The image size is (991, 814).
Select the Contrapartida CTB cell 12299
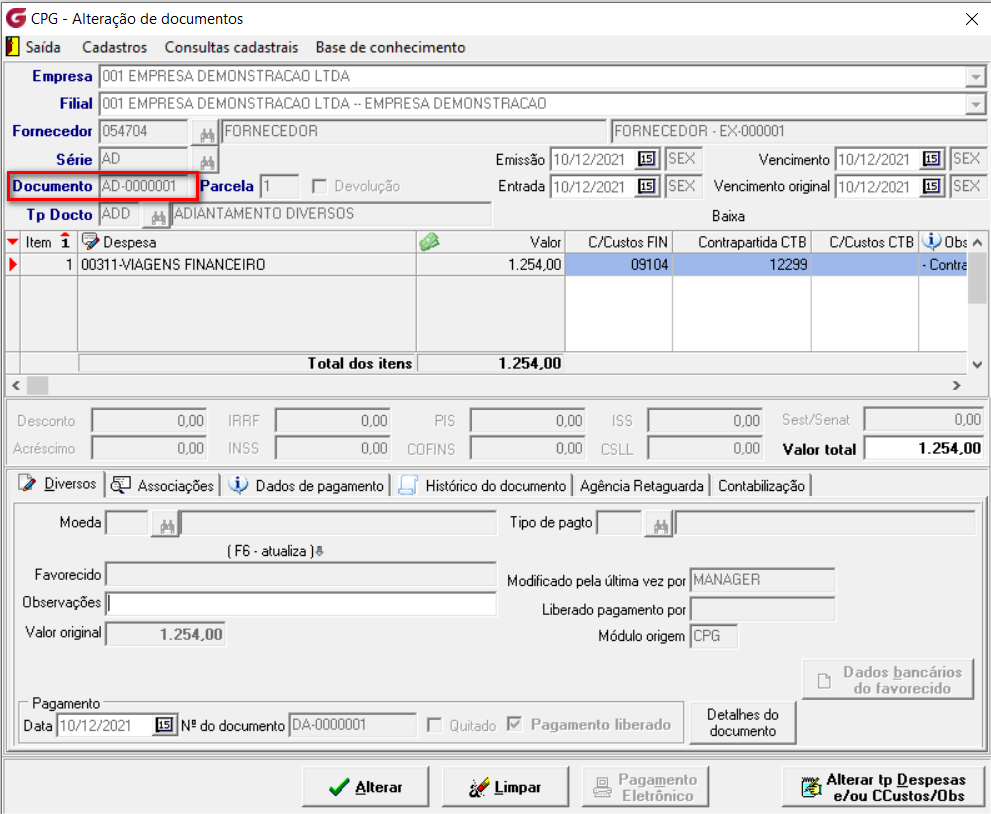(742, 264)
